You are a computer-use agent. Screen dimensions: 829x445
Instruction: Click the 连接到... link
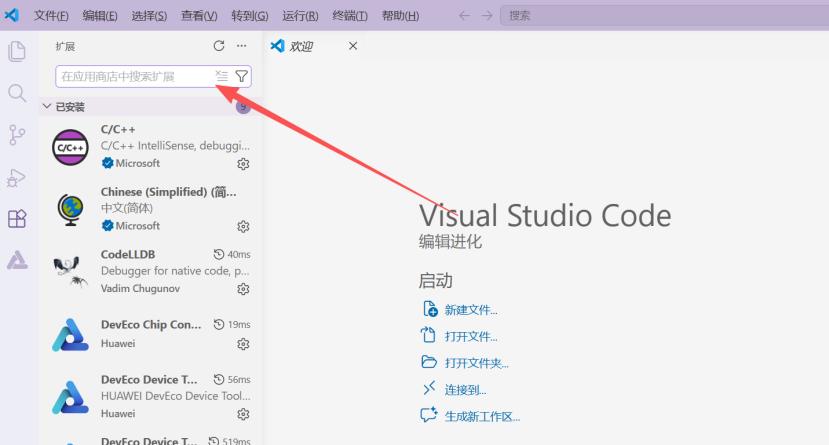point(465,390)
